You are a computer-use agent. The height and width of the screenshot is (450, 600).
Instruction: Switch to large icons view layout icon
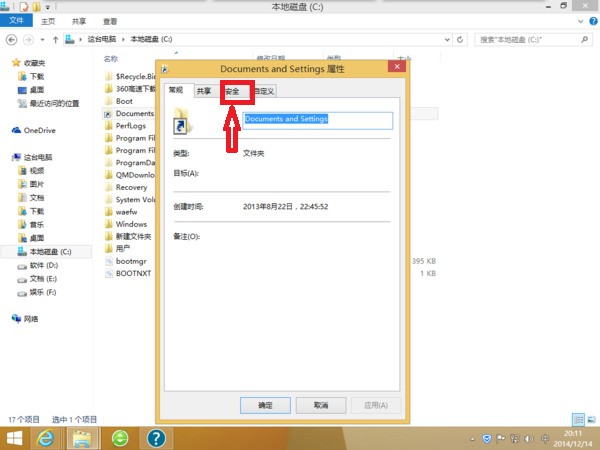(x=591, y=420)
